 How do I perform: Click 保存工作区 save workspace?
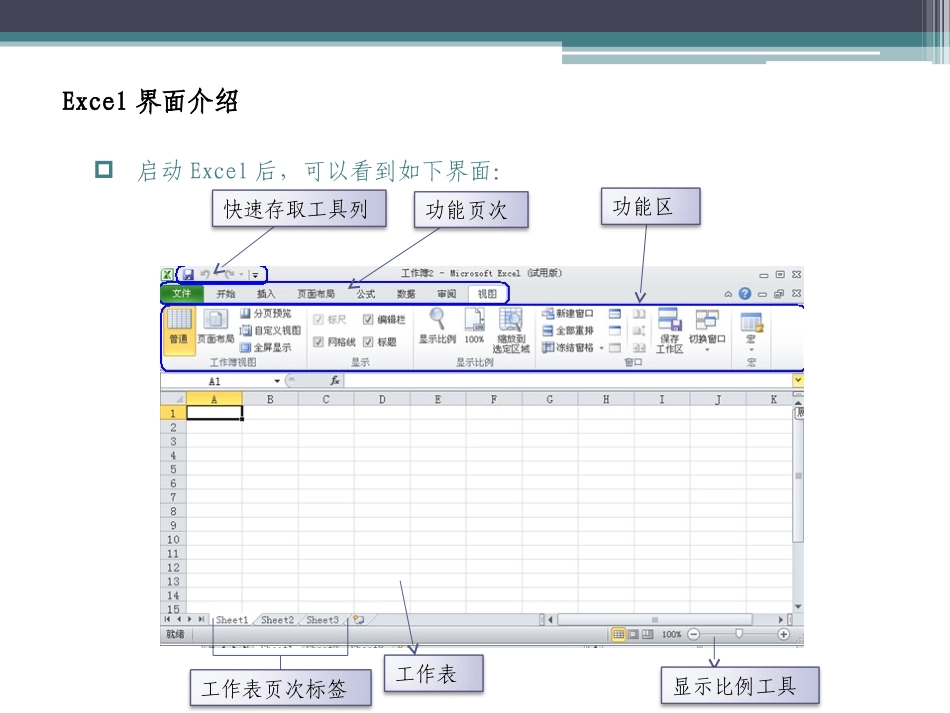669,330
